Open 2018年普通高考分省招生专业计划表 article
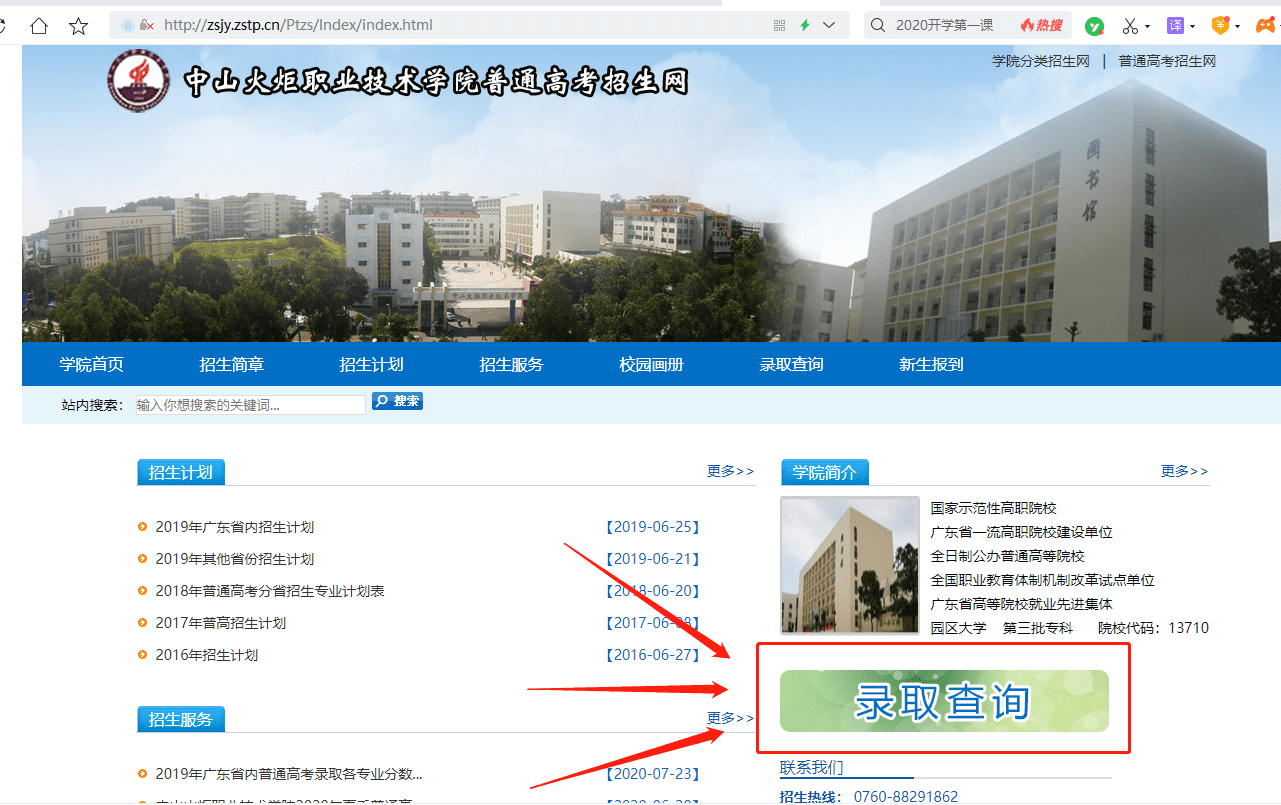This screenshot has height=805, width=1281. tap(270, 591)
